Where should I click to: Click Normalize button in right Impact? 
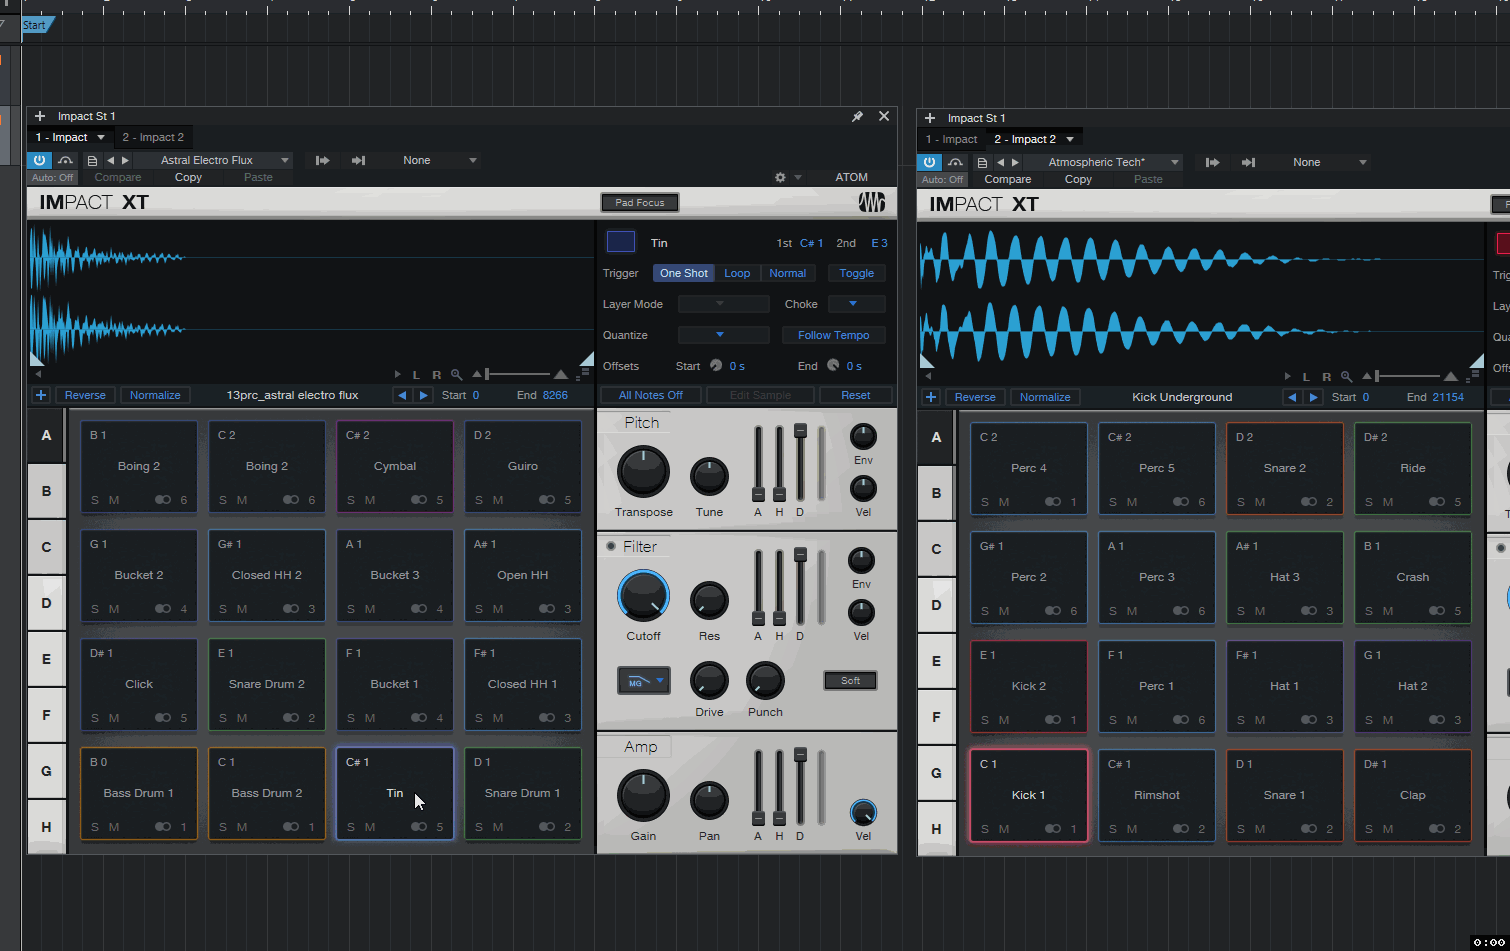coord(1045,397)
